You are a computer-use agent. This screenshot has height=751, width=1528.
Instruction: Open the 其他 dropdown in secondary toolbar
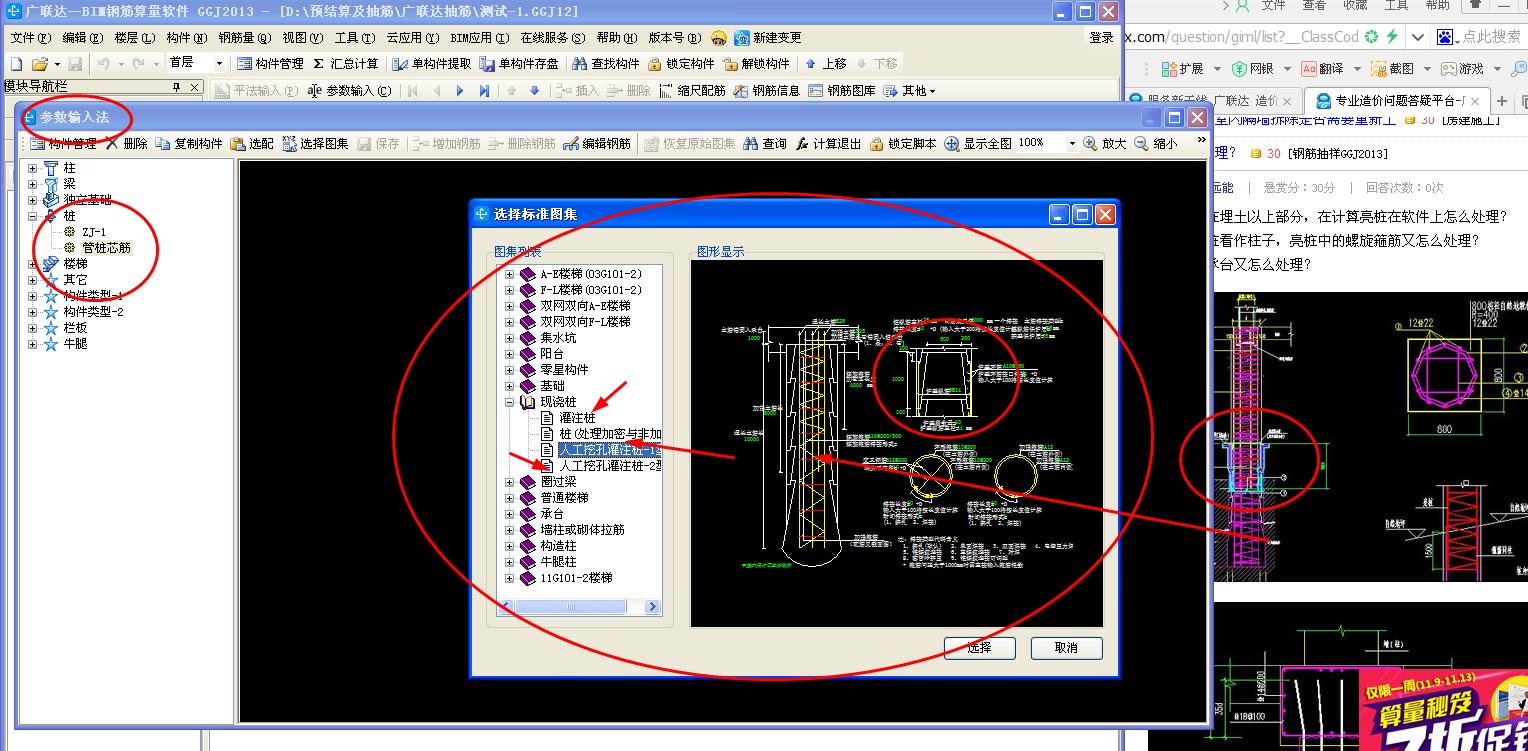[909, 90]
